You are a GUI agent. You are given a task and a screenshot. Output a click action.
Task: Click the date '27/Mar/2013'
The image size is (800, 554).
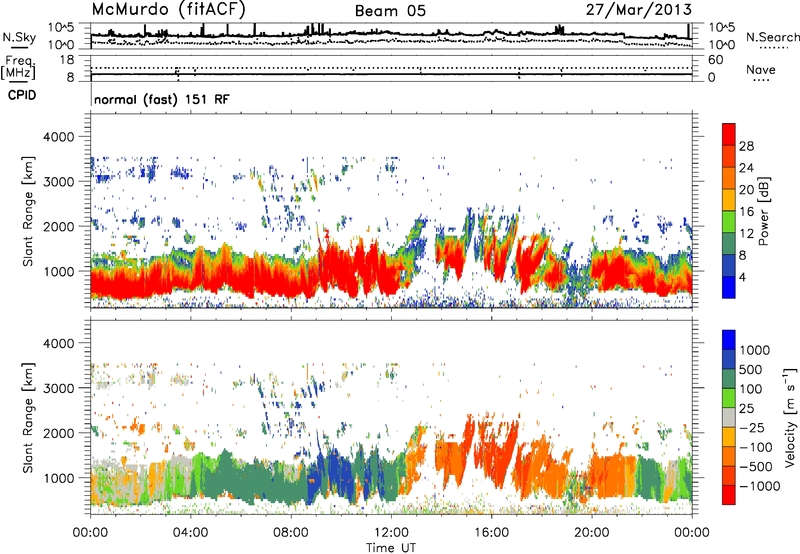639,10
